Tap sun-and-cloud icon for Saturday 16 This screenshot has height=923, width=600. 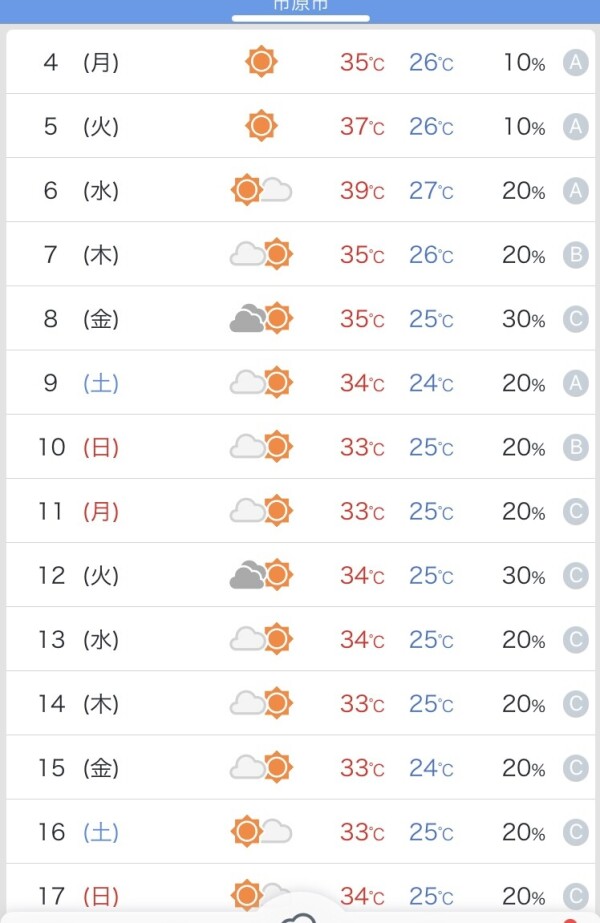click(x=261, y=832)
